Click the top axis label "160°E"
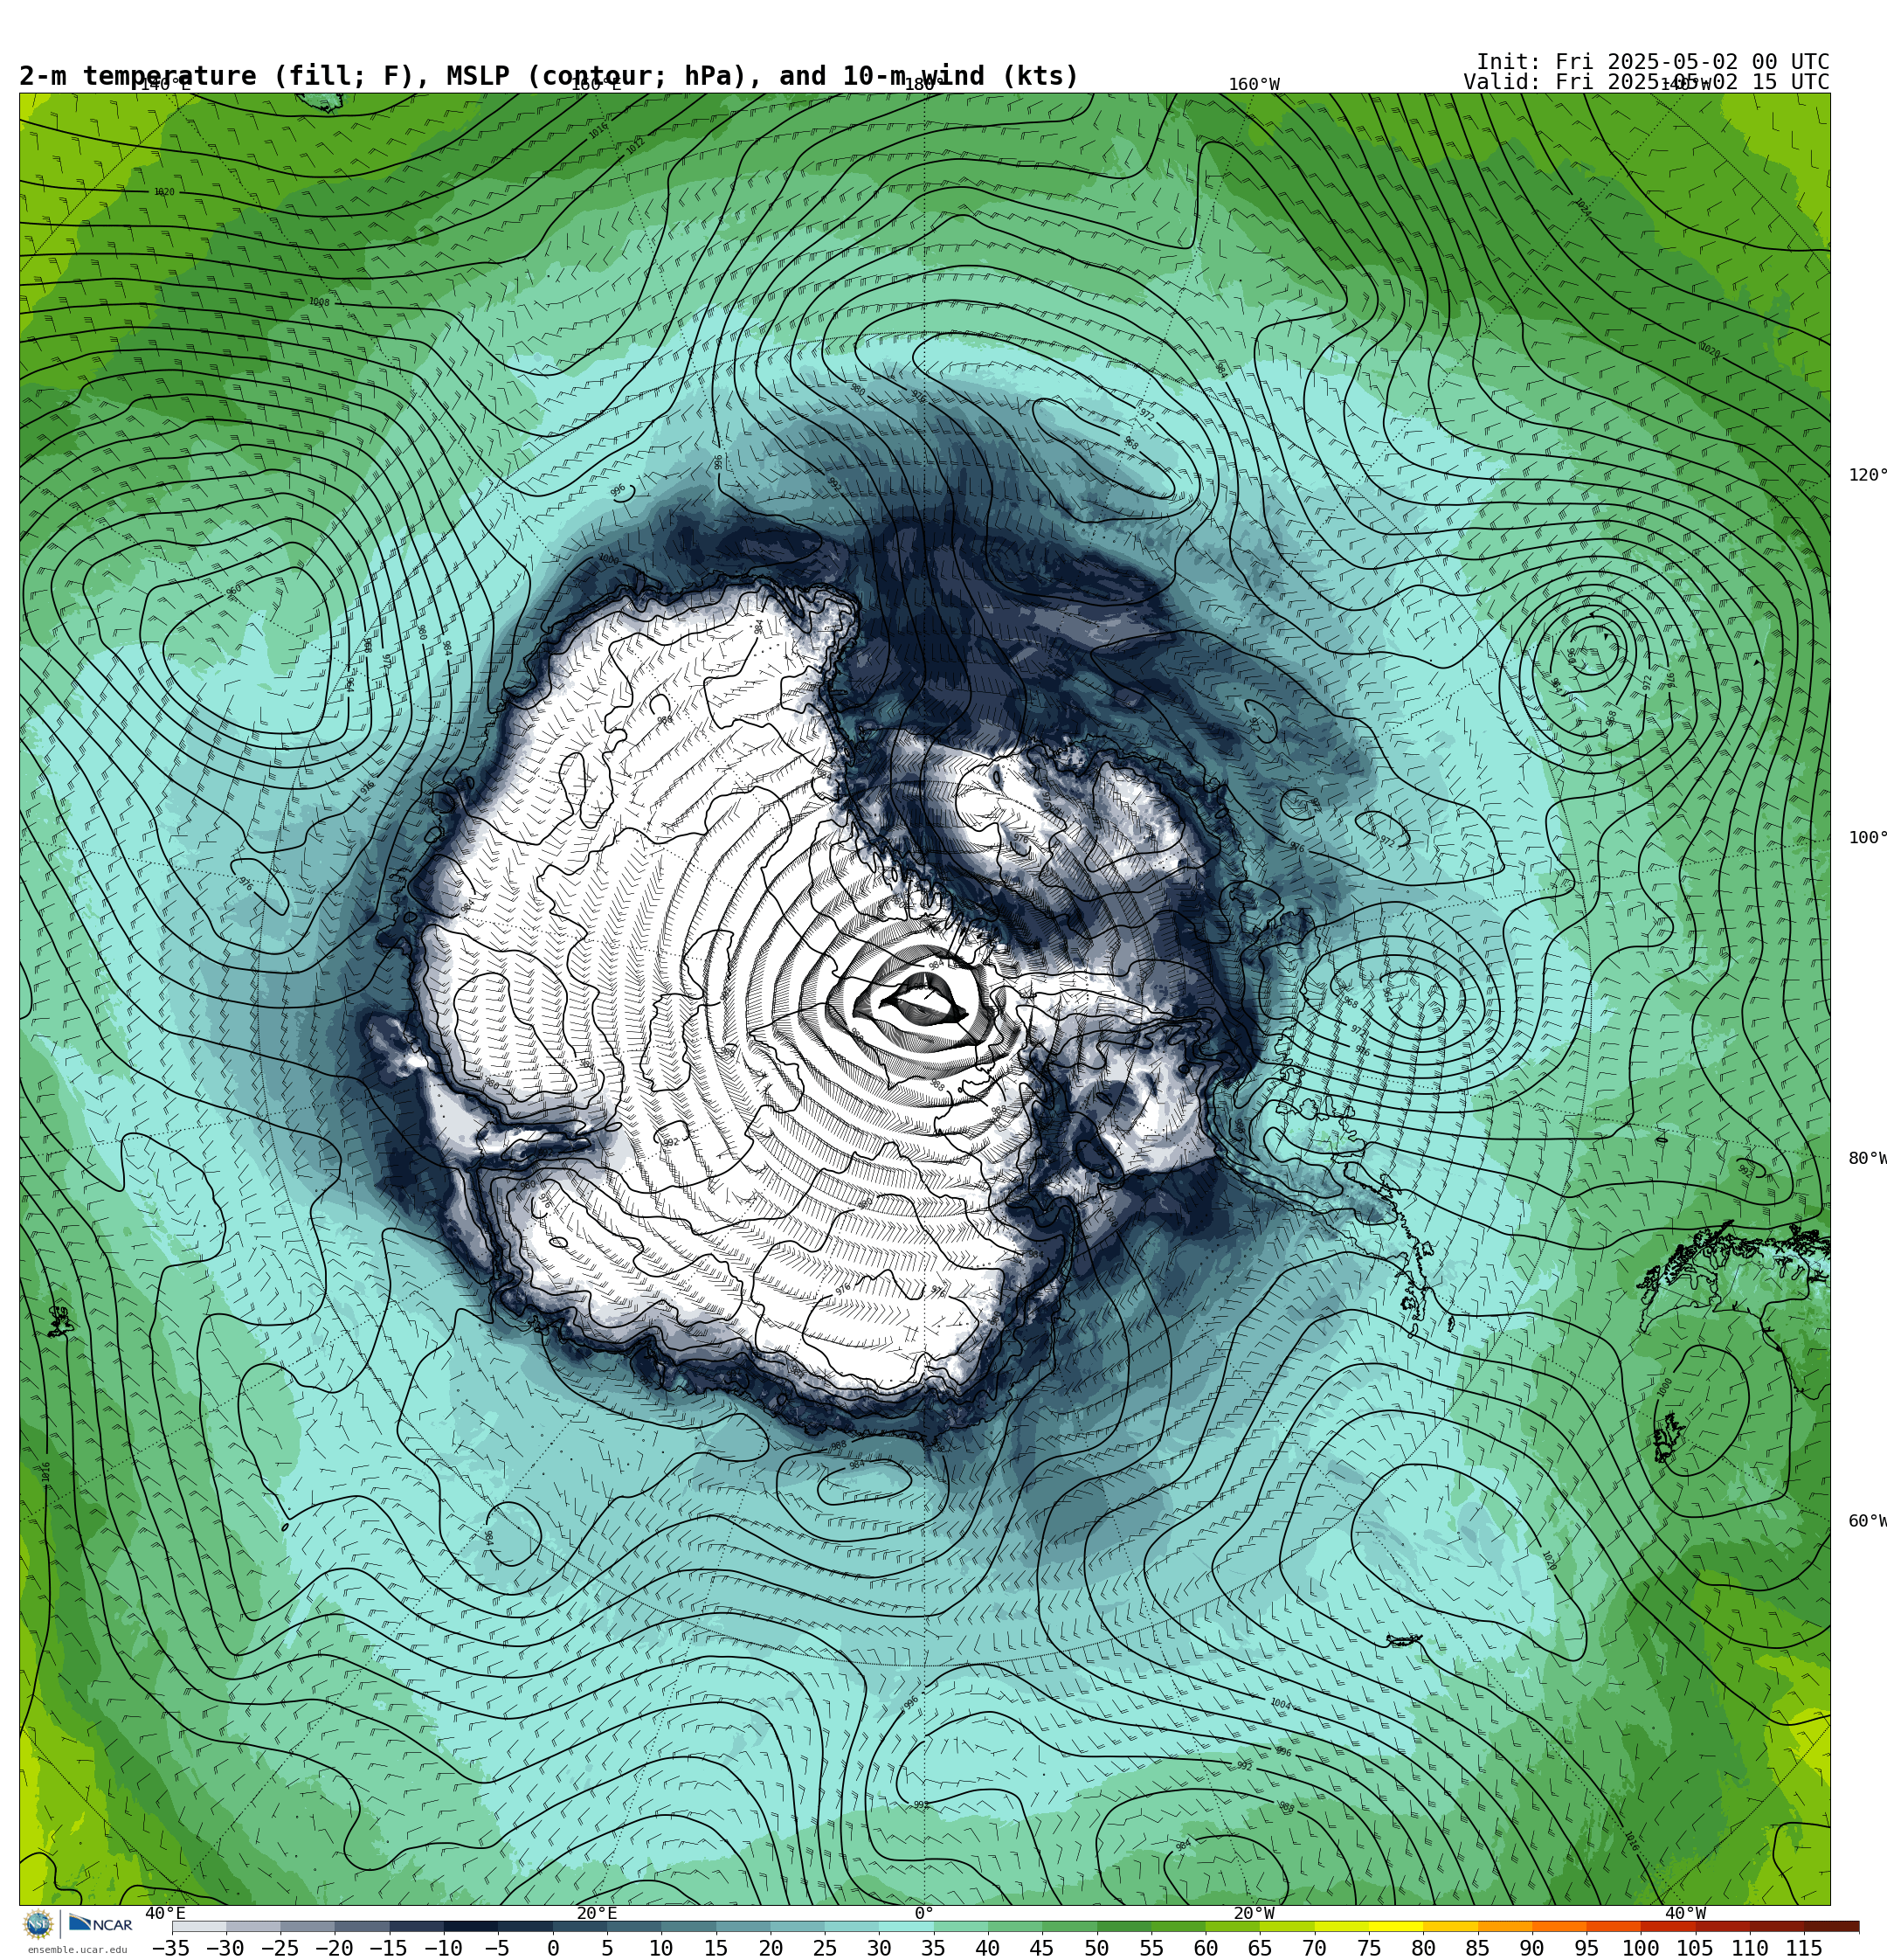 (x=595, y=84)
